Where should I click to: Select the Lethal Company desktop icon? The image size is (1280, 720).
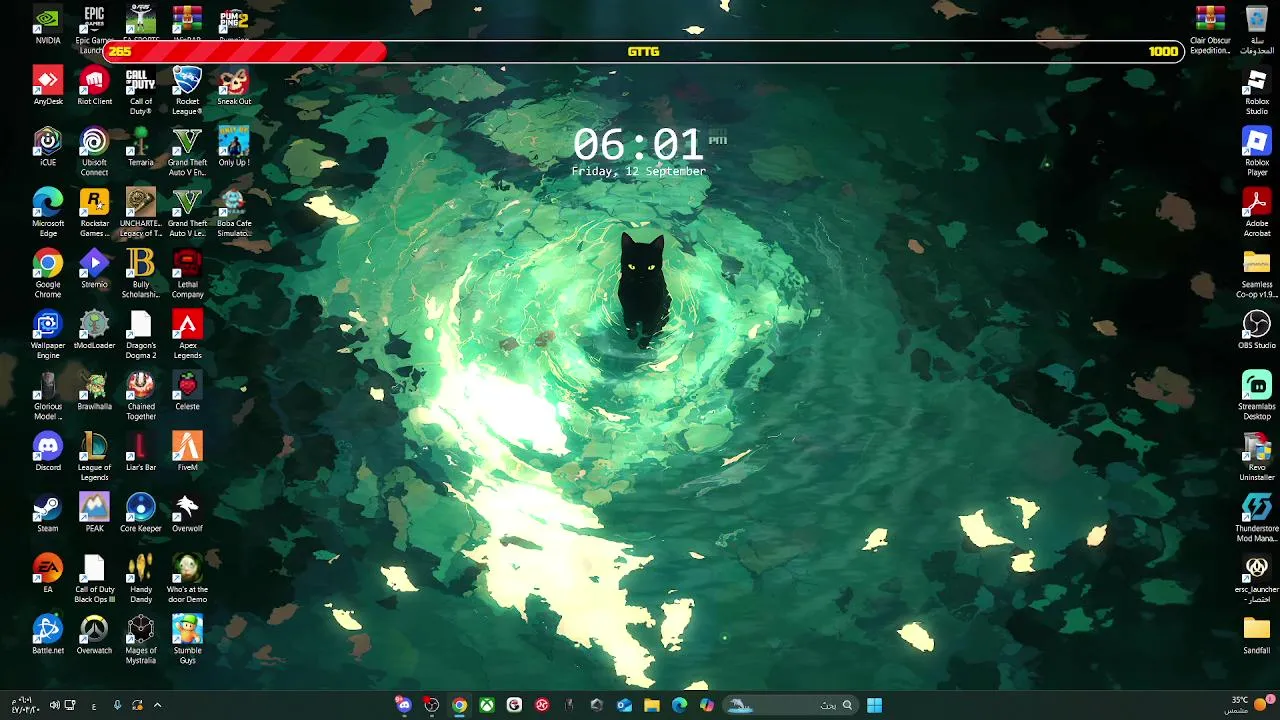[187, 274]
